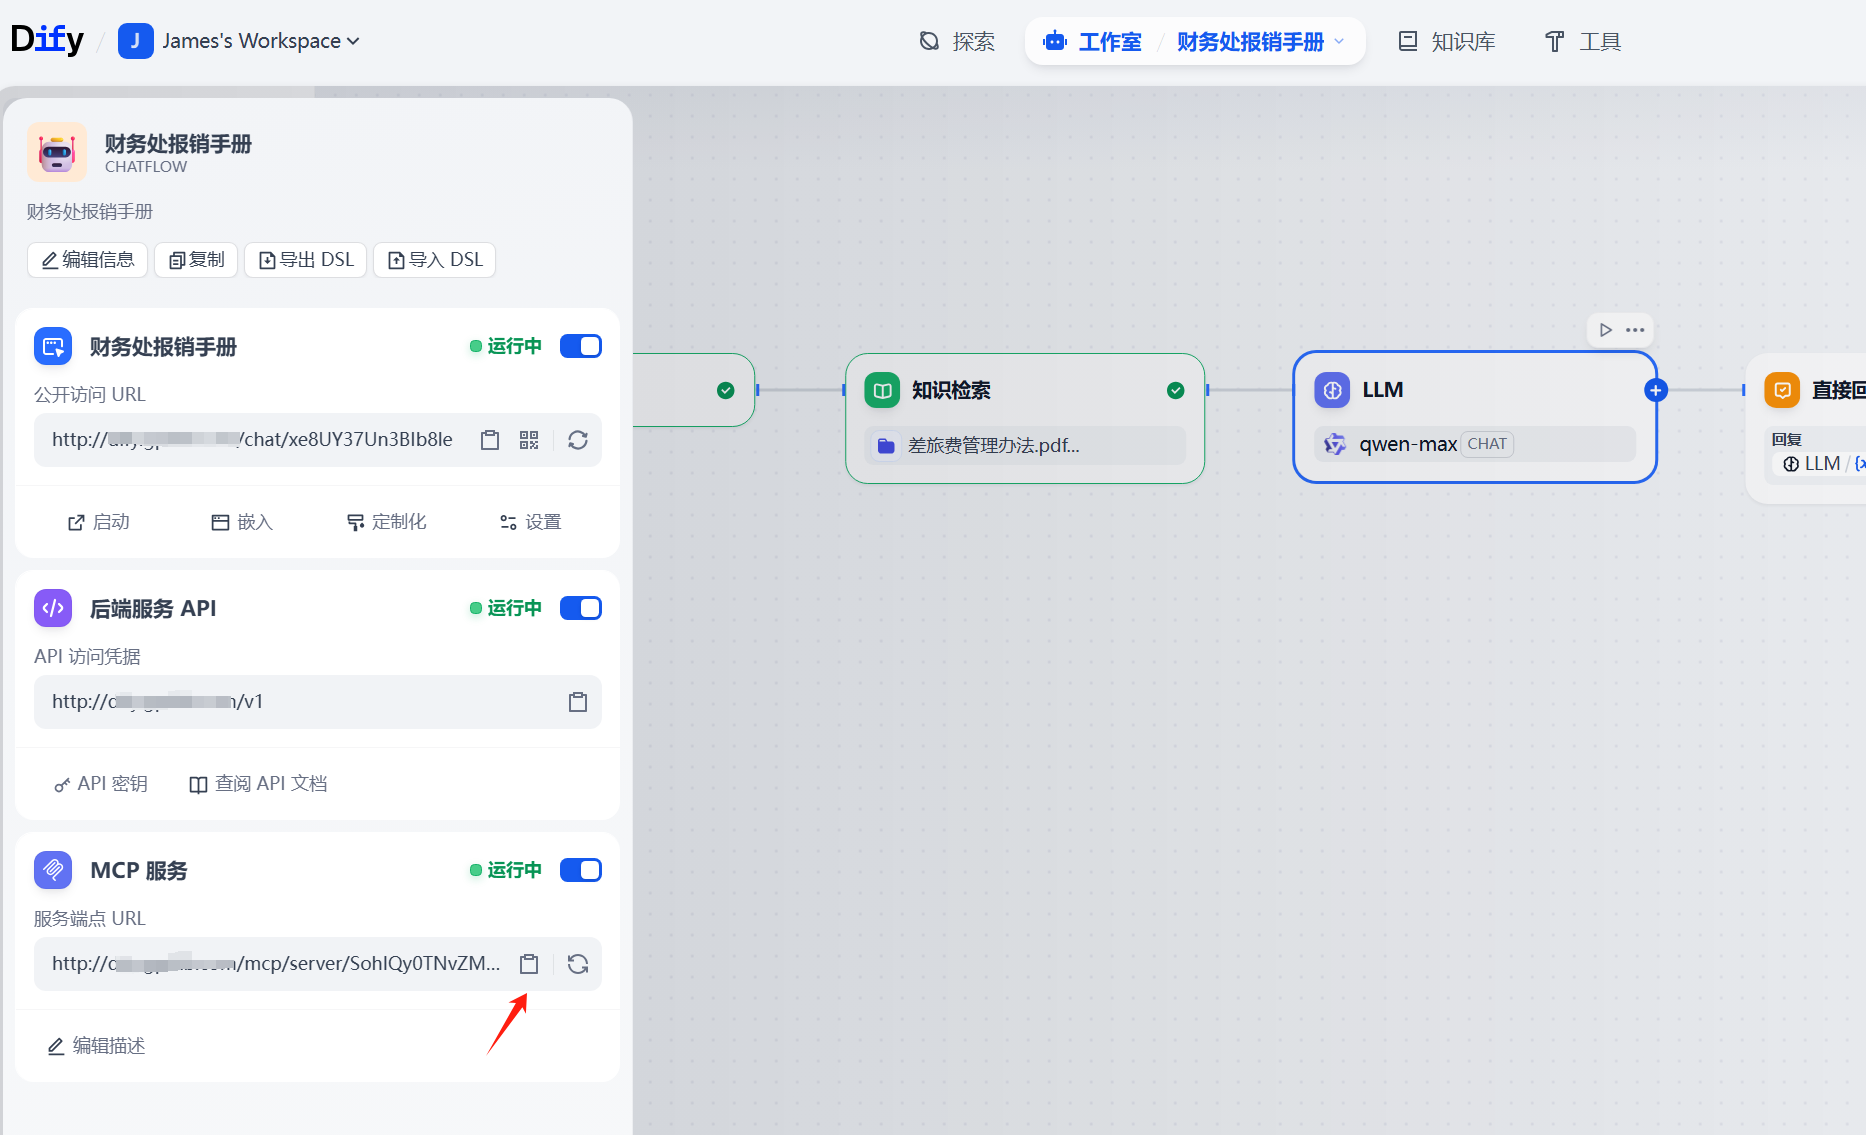Run the LLM node step
1866x1135 pixels.
point(1605,330)
